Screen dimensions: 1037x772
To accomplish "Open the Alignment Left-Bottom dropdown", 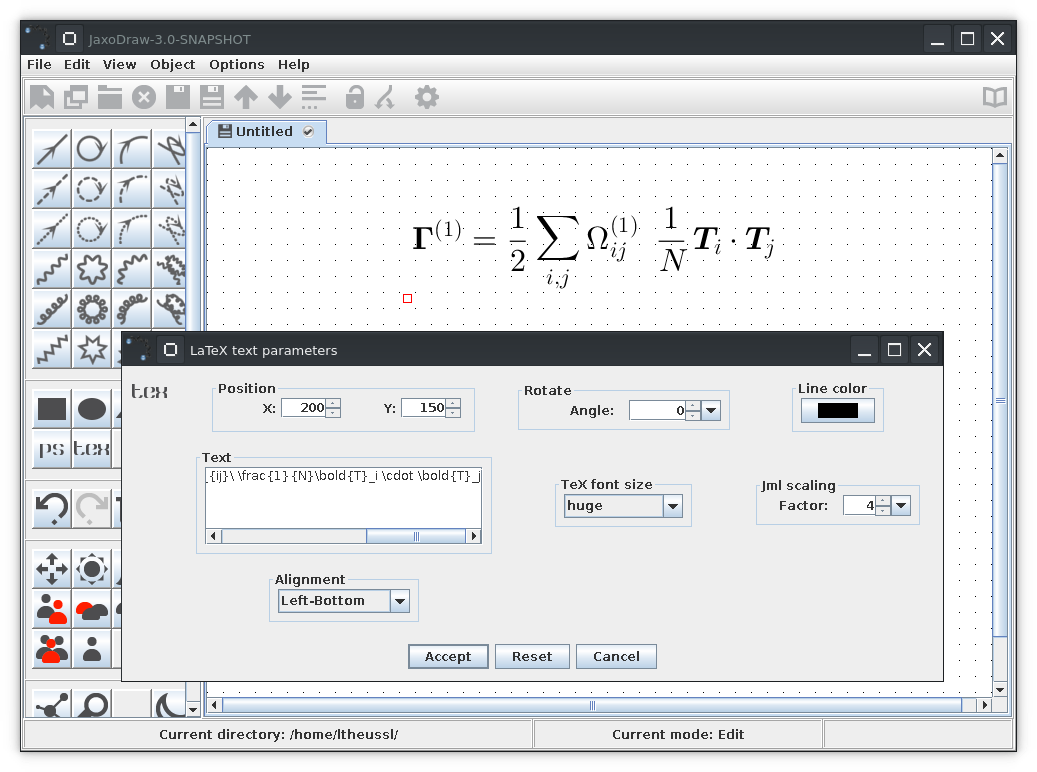I will point(343,601).
